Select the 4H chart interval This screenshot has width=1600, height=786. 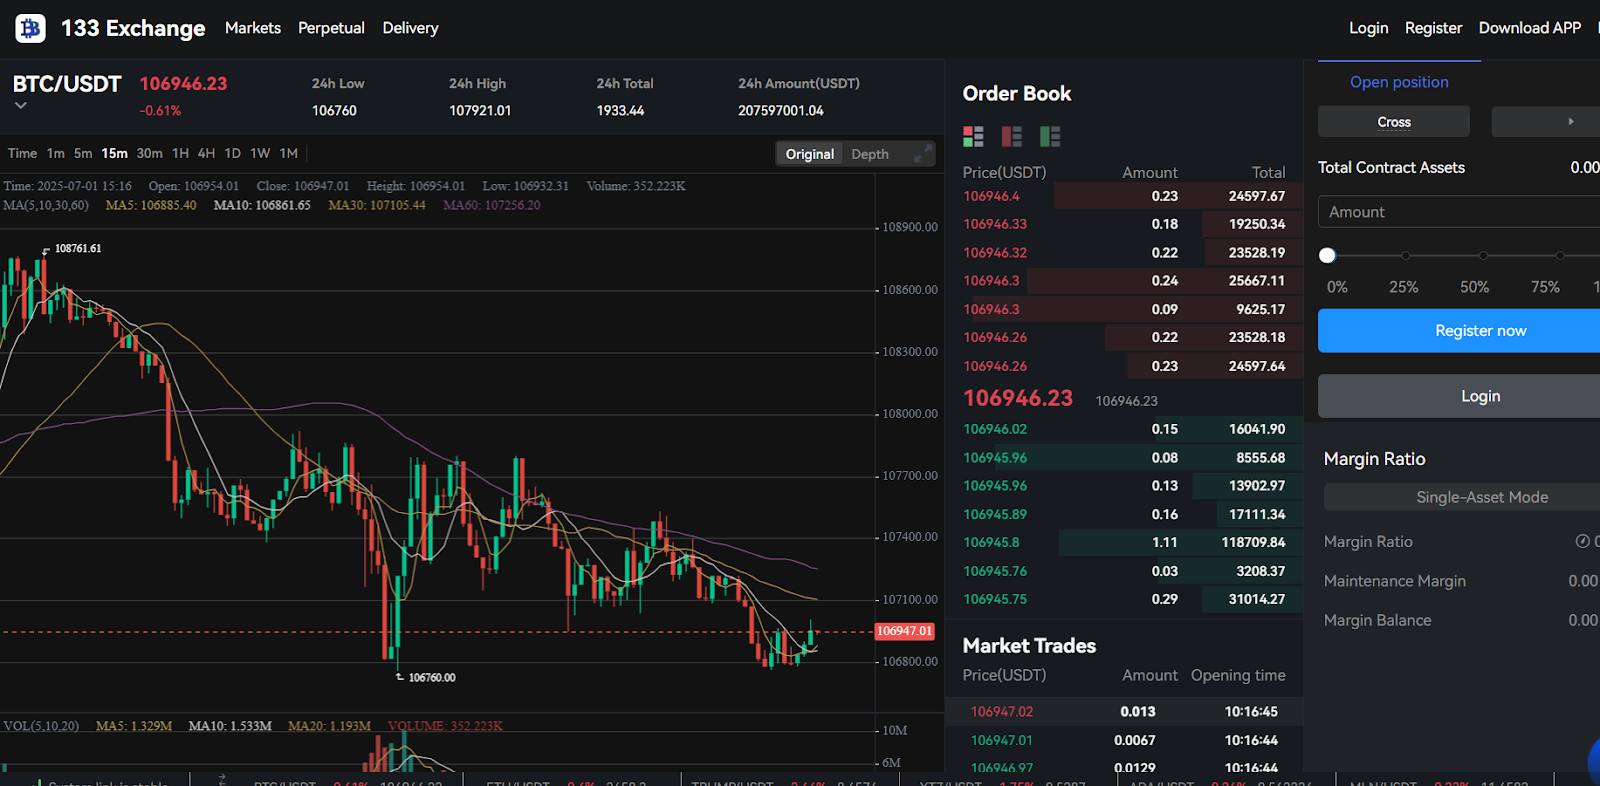click(206, 153)
